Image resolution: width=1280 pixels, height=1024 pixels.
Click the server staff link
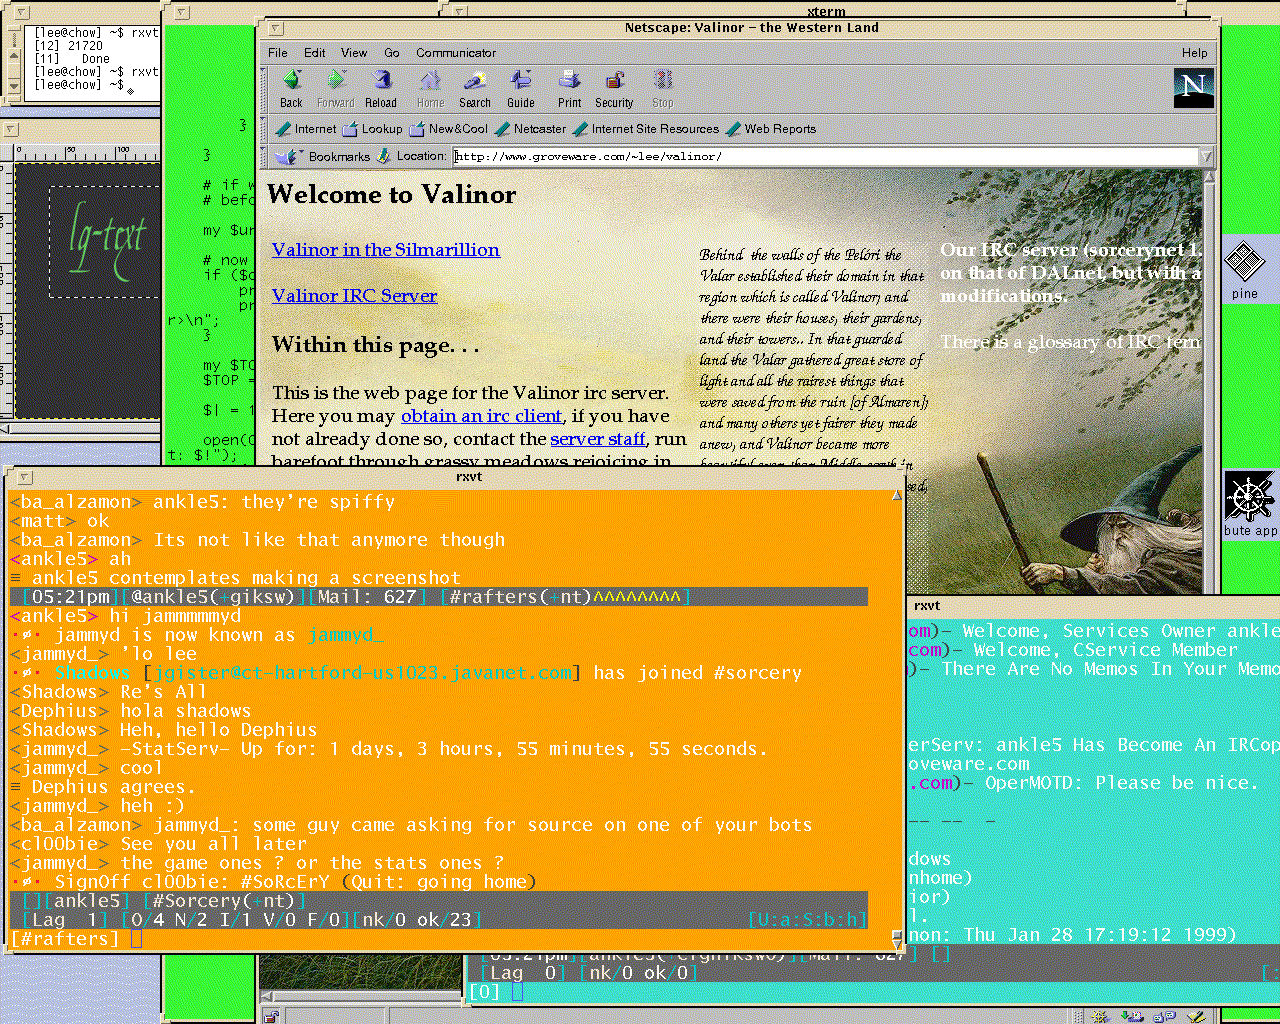tap(598, 439)
